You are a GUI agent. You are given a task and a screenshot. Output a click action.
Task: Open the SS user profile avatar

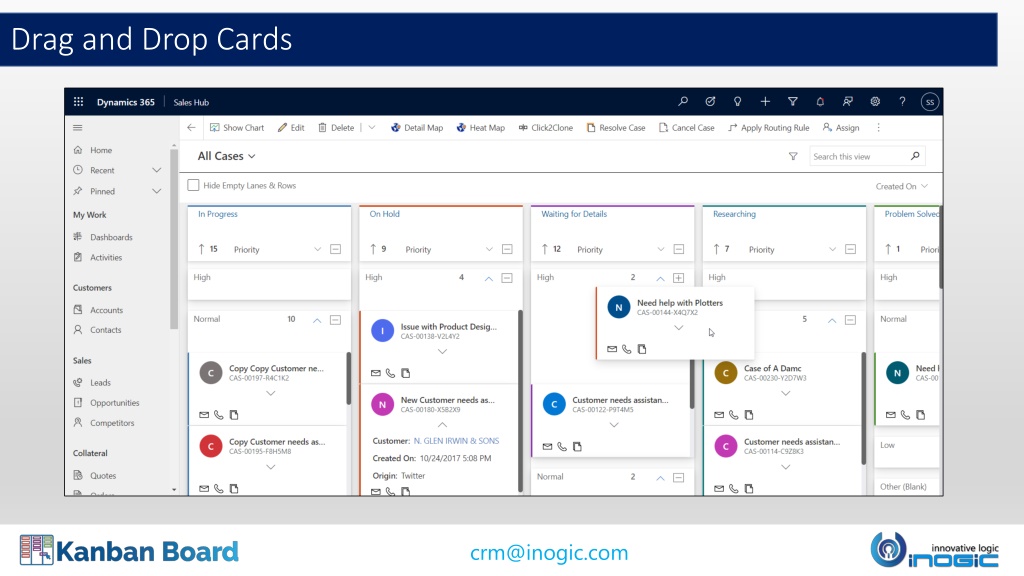point(930,102)
